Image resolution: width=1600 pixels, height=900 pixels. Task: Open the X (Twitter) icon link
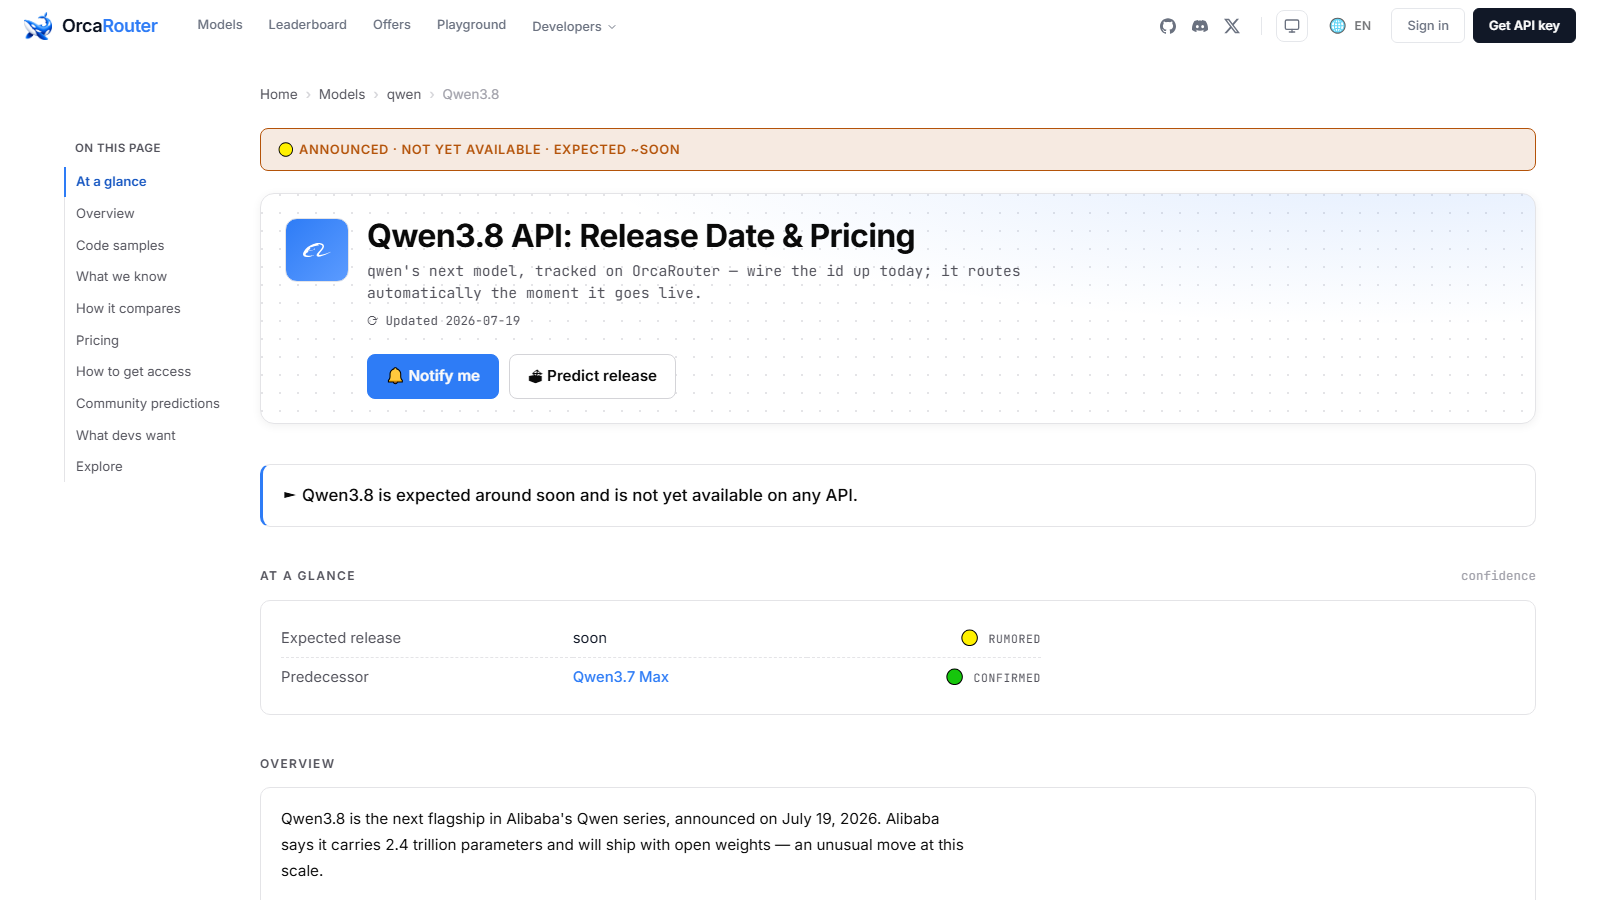coord(1232,26)
